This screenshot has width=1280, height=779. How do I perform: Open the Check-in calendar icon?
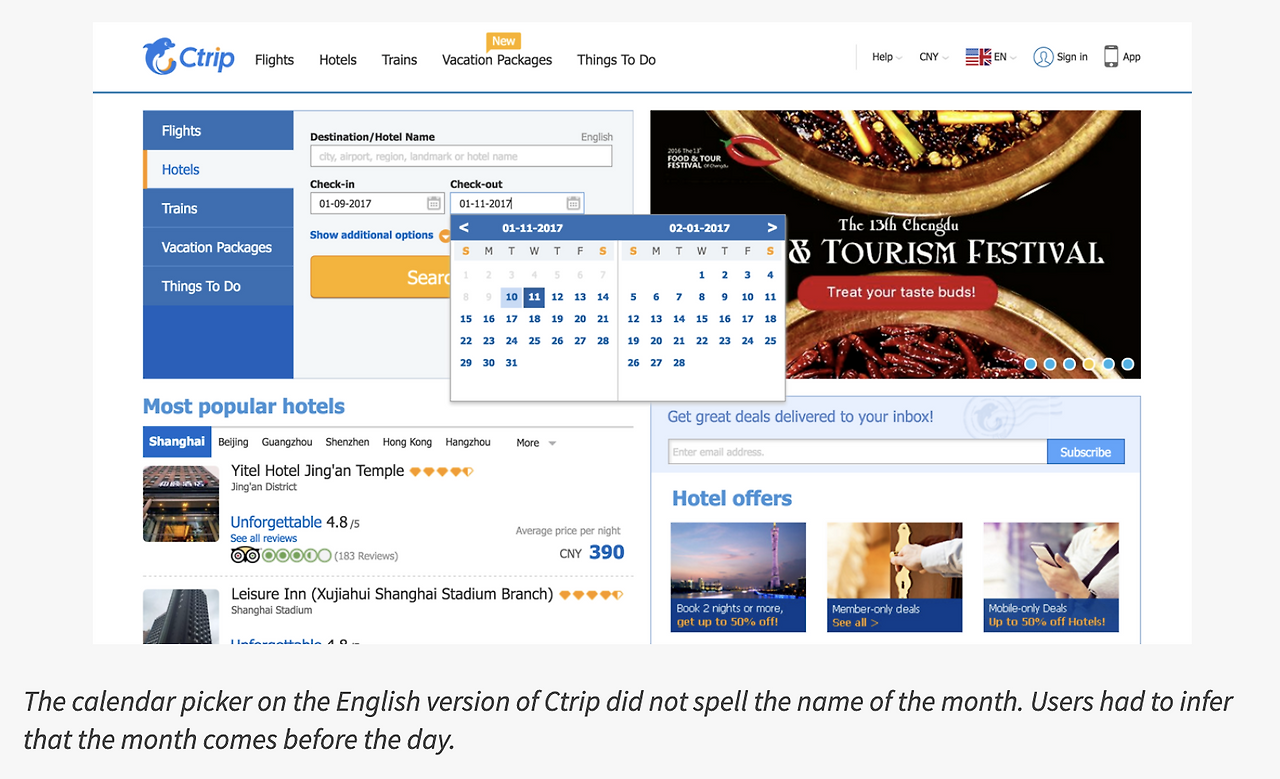(x=434, y=203)
